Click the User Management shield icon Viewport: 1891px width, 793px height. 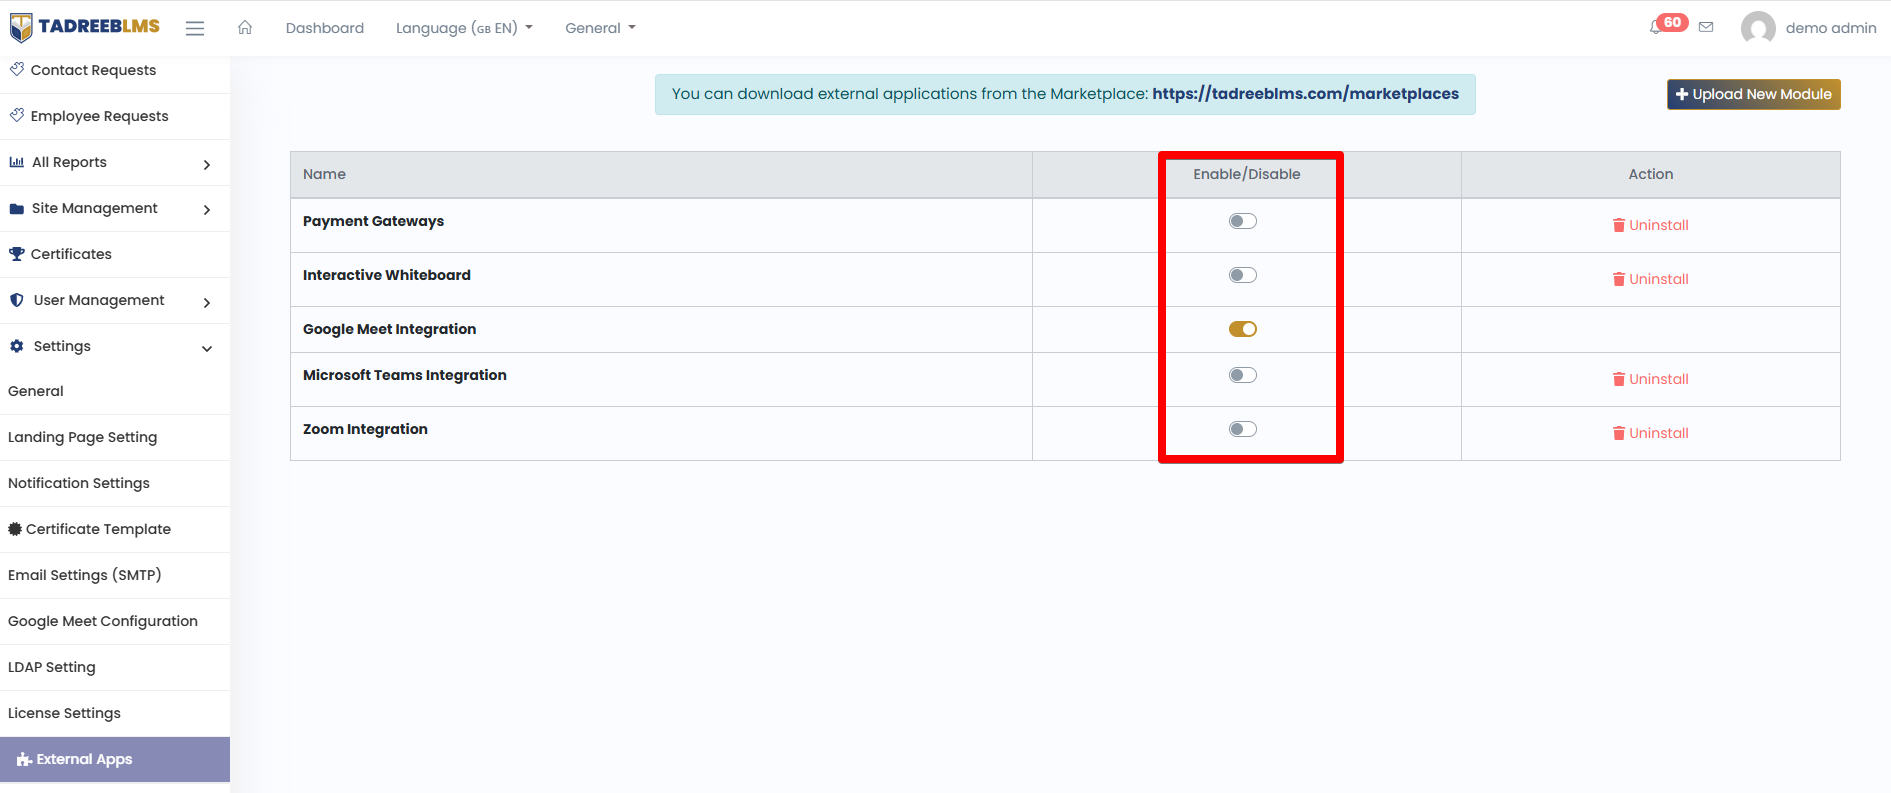click(17, 300)
